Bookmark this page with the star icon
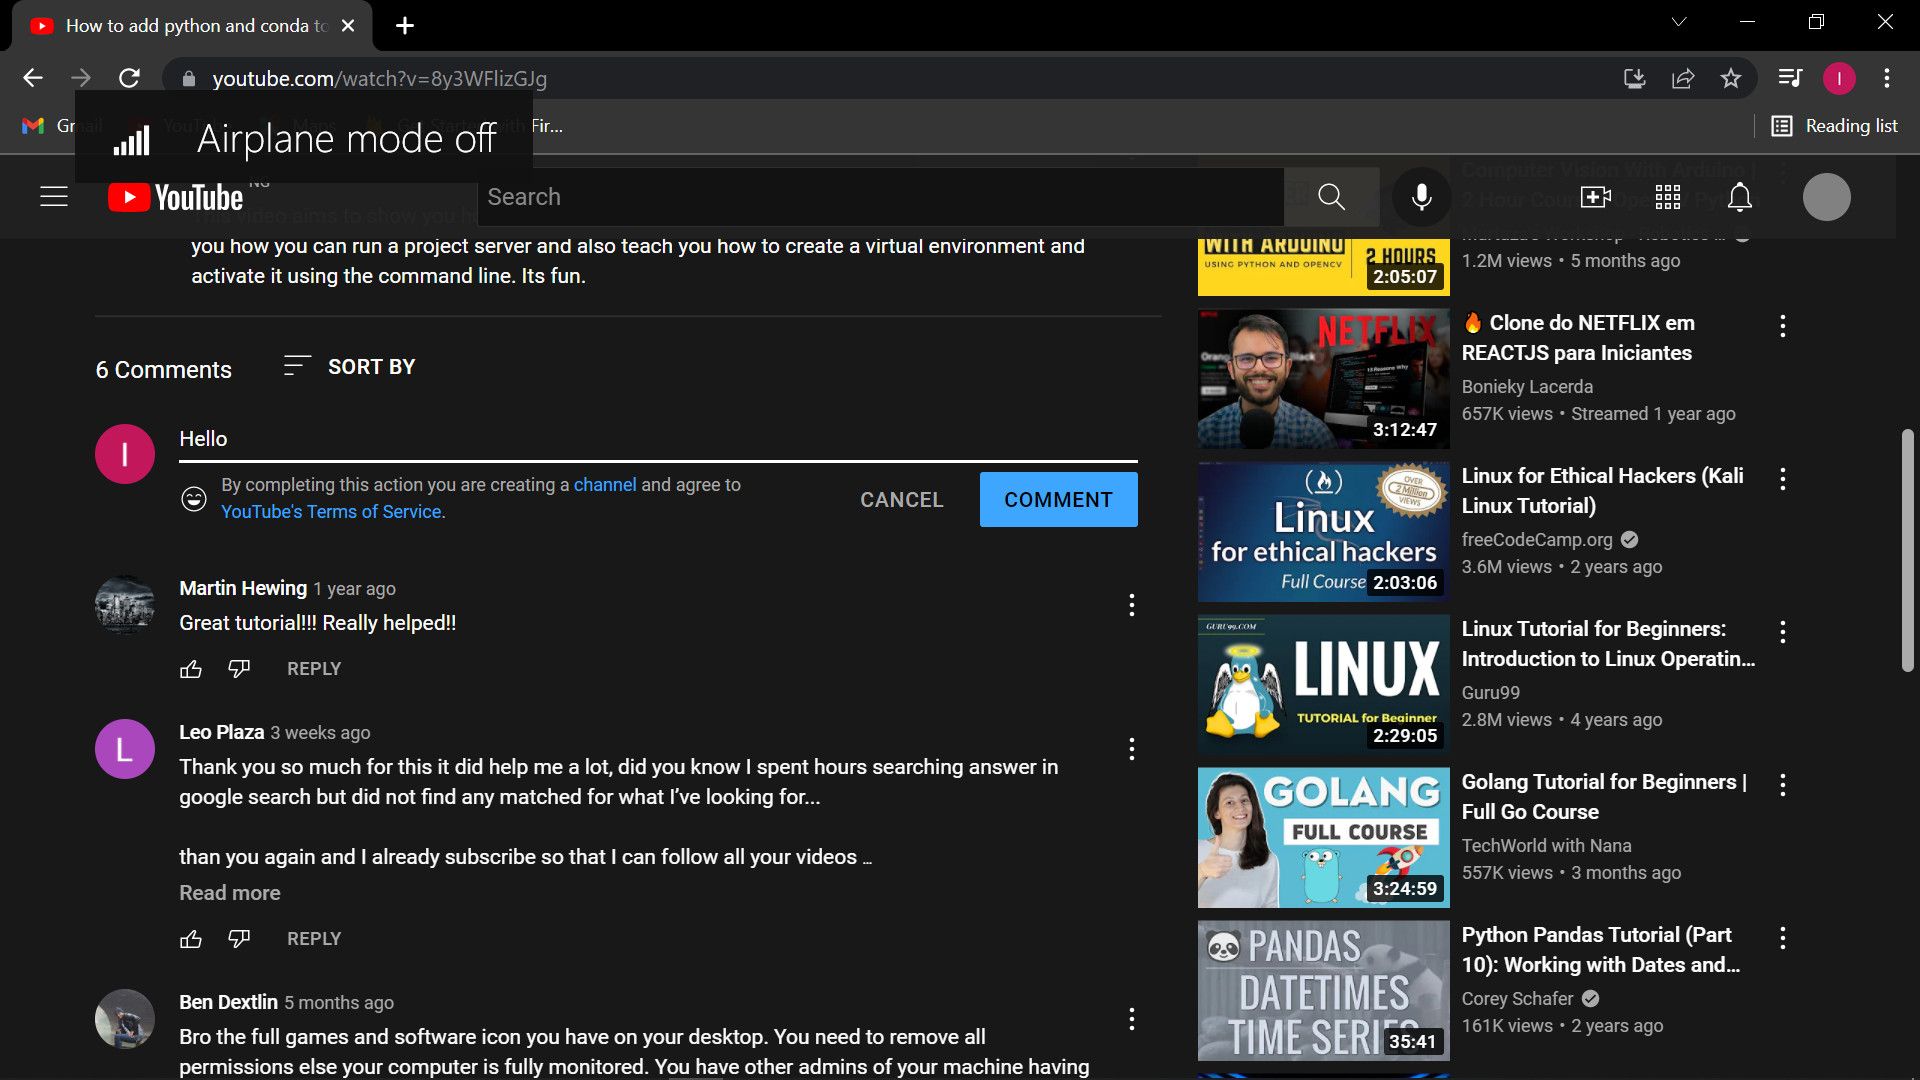This screenshot has width=1920, height=1080. 1731,78
